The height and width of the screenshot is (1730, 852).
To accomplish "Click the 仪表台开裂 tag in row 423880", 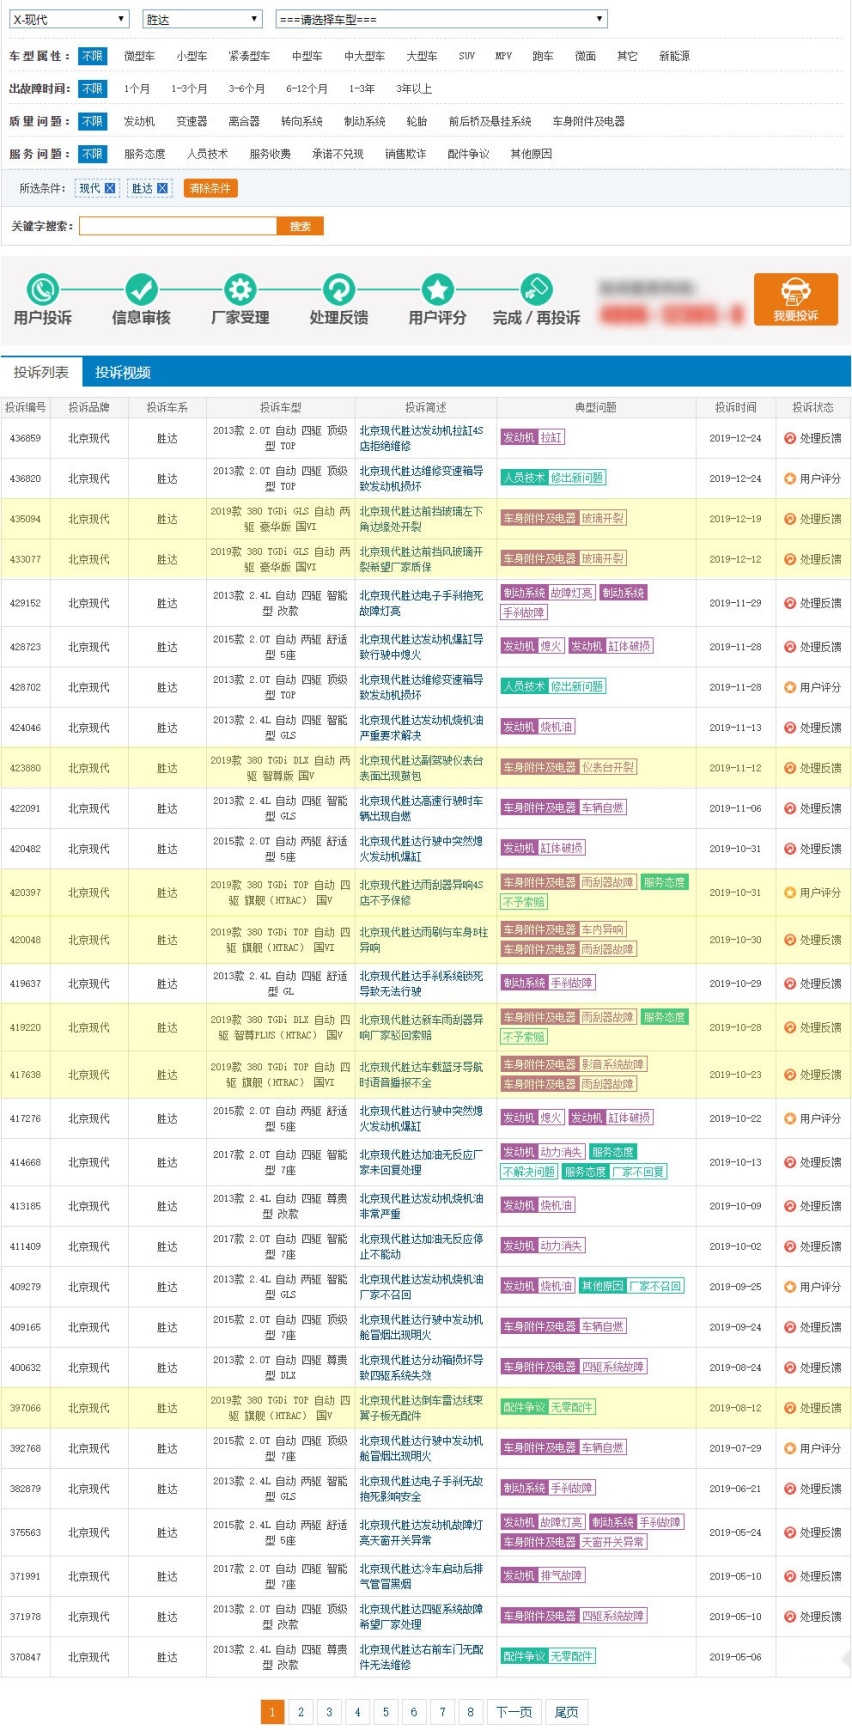I will (x=608, y=767).
